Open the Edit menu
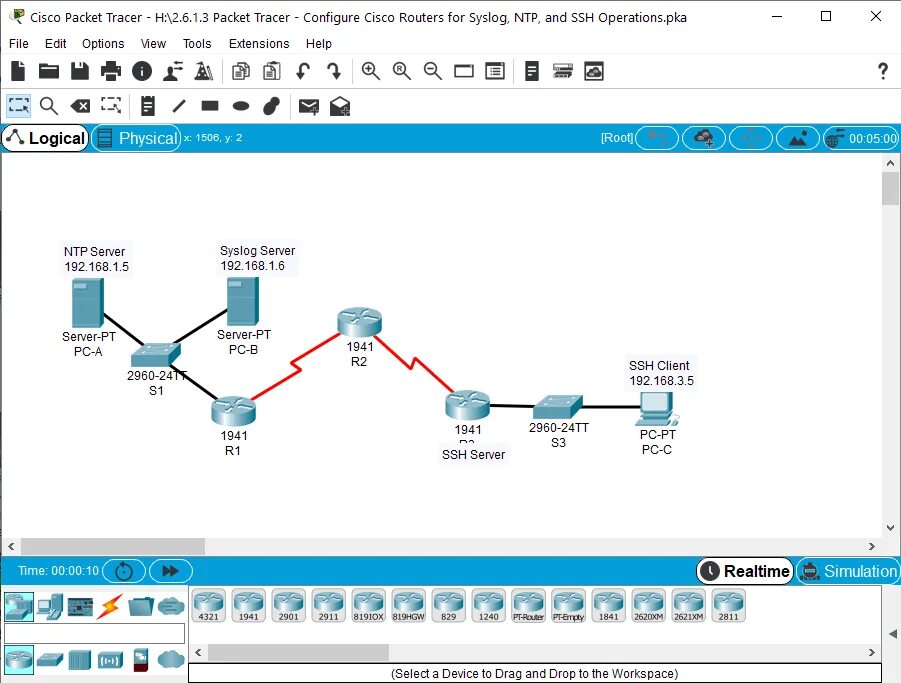Image resolution: width=901 pixels, height=683 pixels. point(56,44)
